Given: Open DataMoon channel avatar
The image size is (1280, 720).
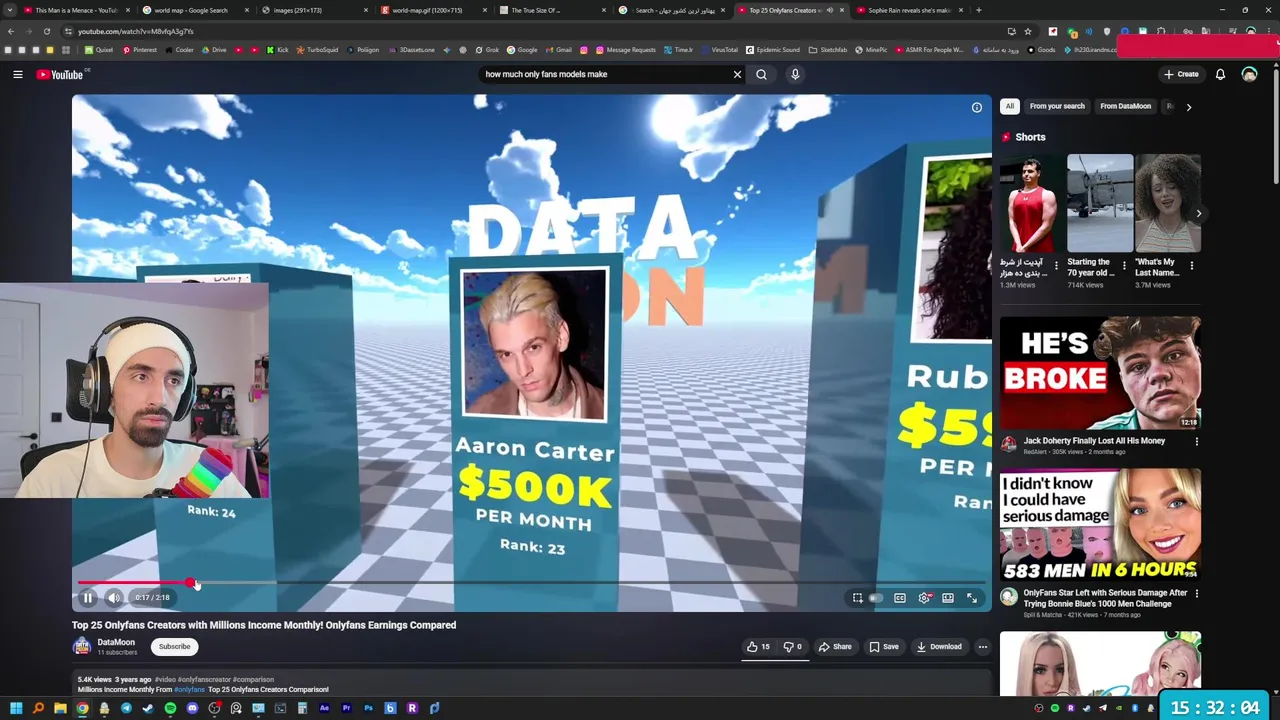Looking at the screenshot, I should coord(82,646).
